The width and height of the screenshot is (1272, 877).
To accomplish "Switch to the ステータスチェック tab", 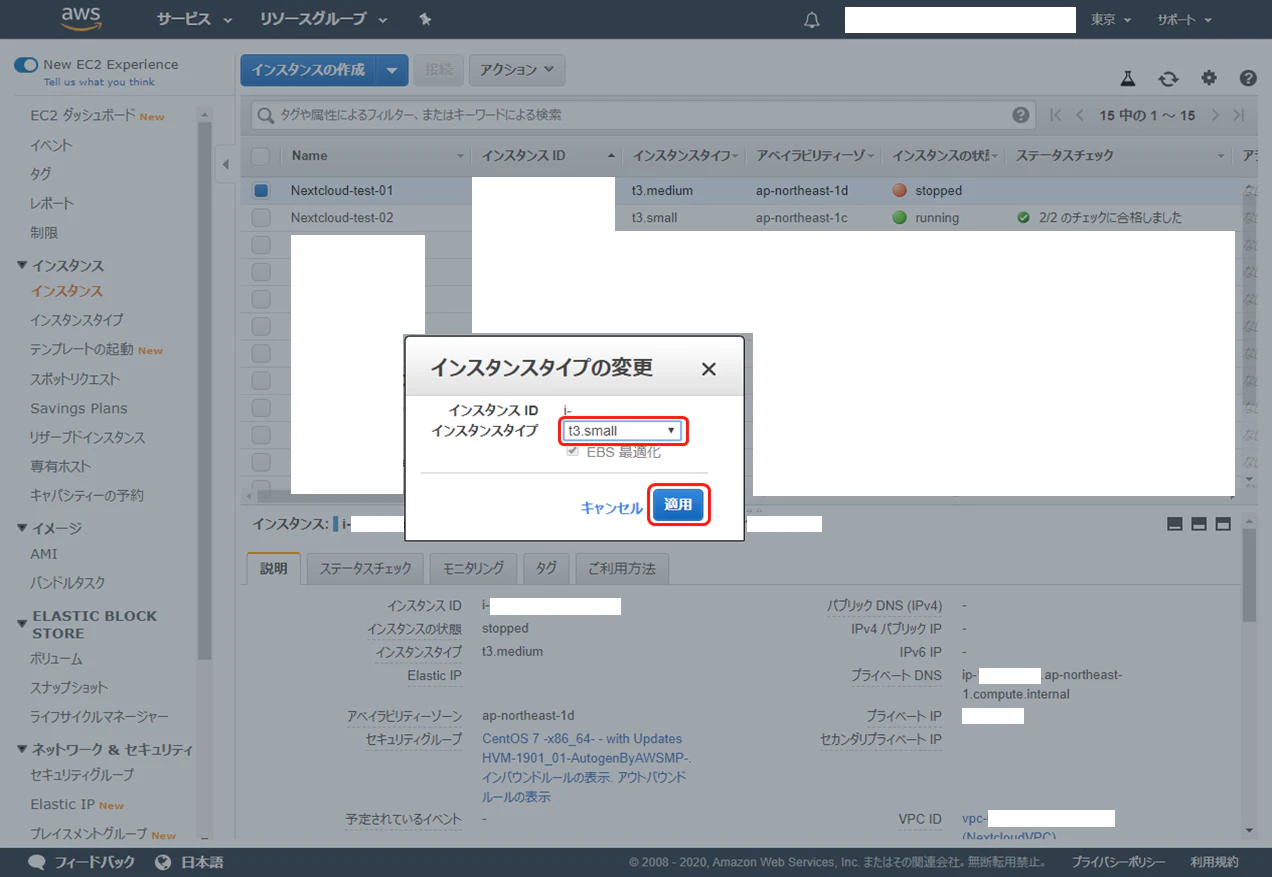I will pos(365,568).
